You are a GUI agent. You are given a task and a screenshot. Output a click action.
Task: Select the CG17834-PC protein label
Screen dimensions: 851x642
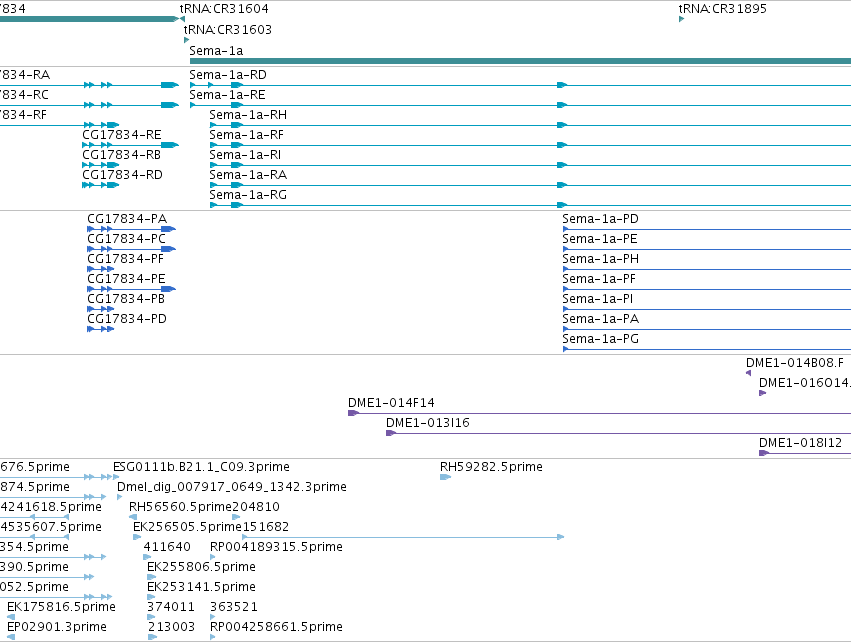pyautogui.click(x=126, y=239)
